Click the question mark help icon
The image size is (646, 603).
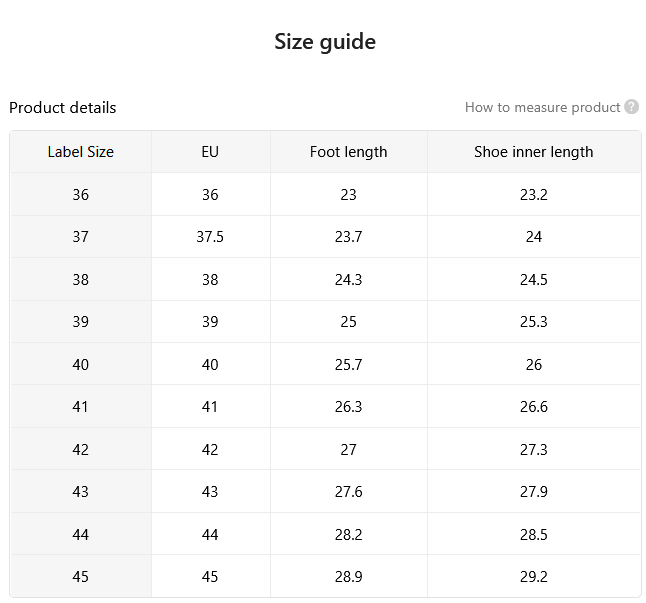click(631, 107)
